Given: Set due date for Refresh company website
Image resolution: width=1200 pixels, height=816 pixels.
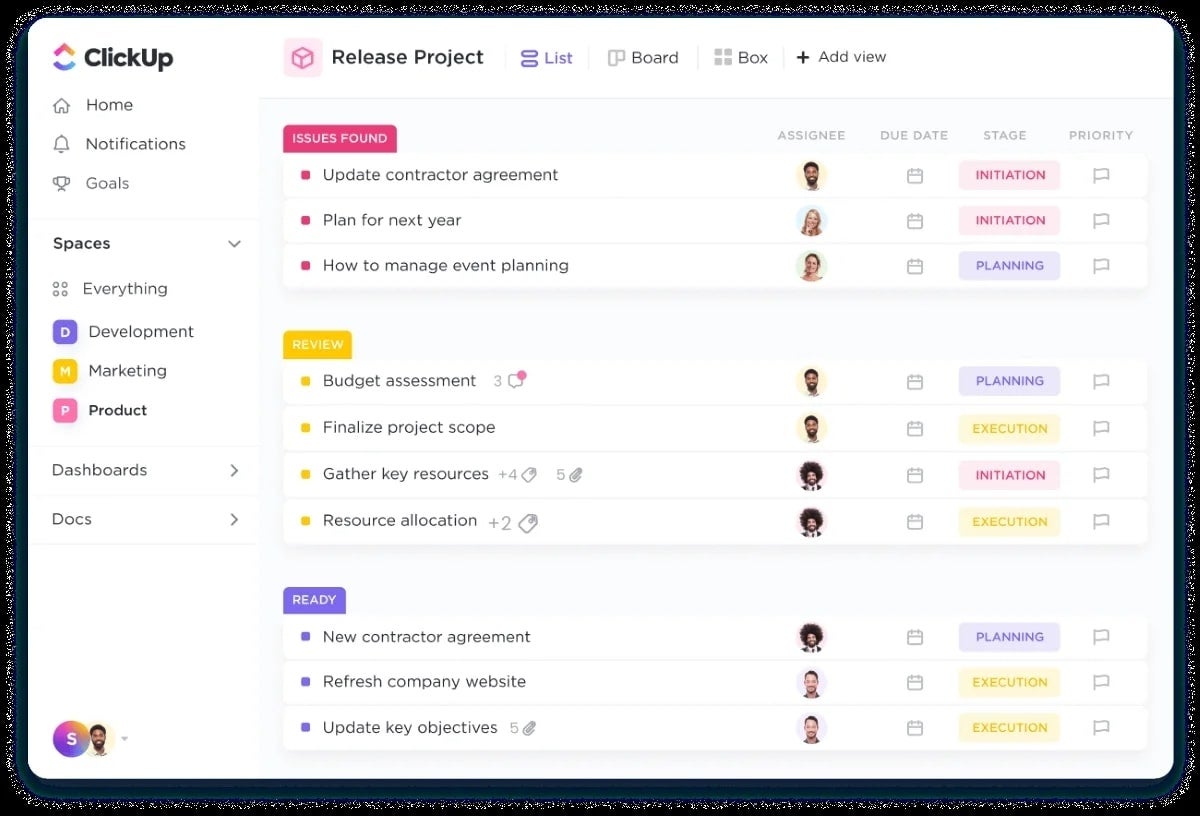Looking at the screenshot, I should coord(914,683).
